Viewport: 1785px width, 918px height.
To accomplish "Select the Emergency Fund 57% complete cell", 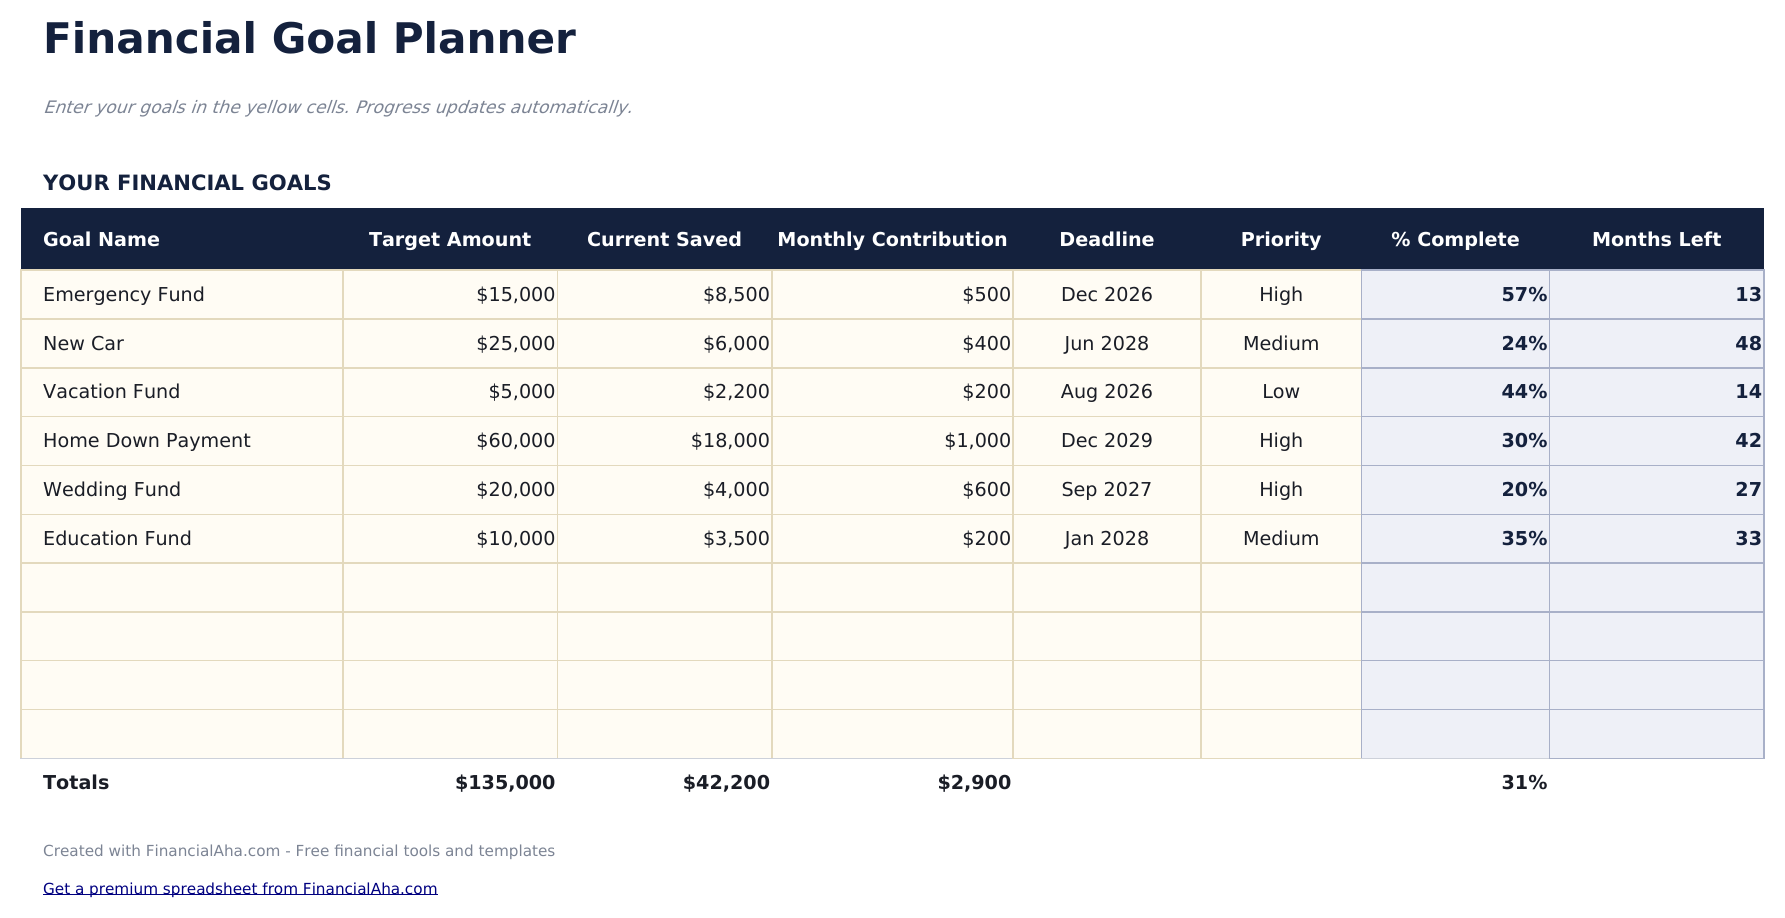I will tap(1523, 295).
